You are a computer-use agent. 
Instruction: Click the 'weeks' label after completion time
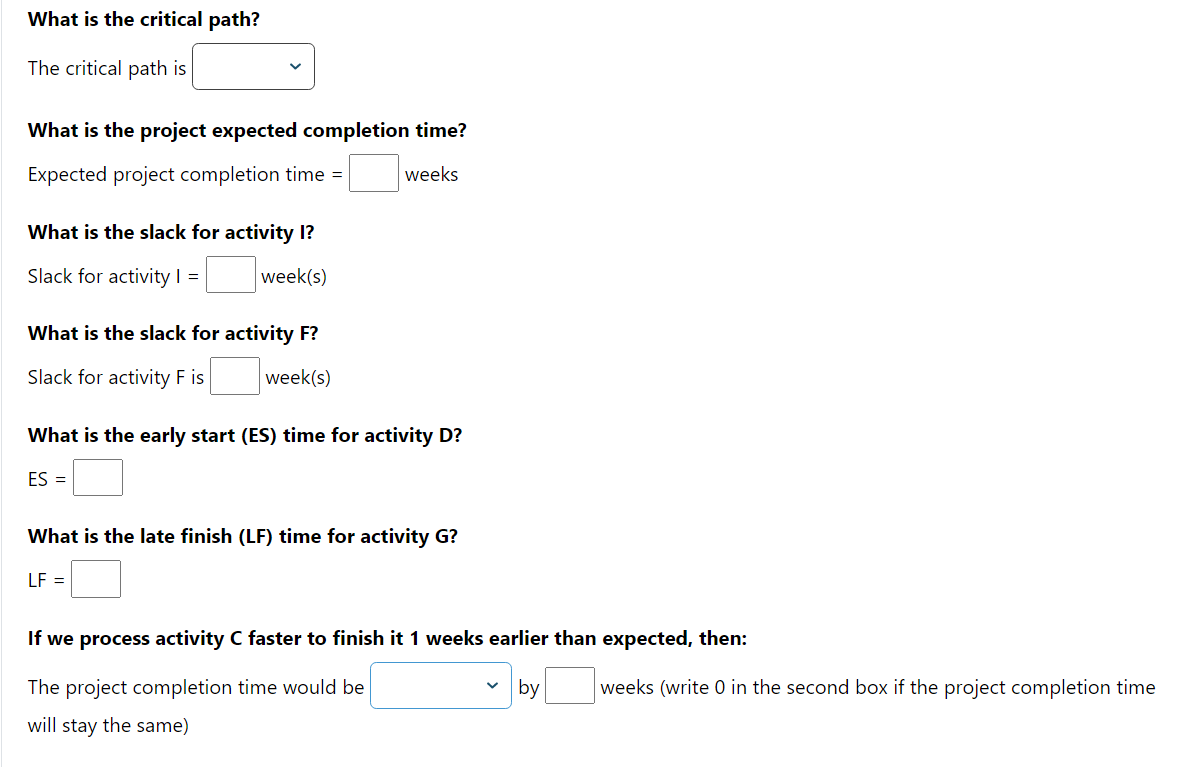click(x=431, y=173)
